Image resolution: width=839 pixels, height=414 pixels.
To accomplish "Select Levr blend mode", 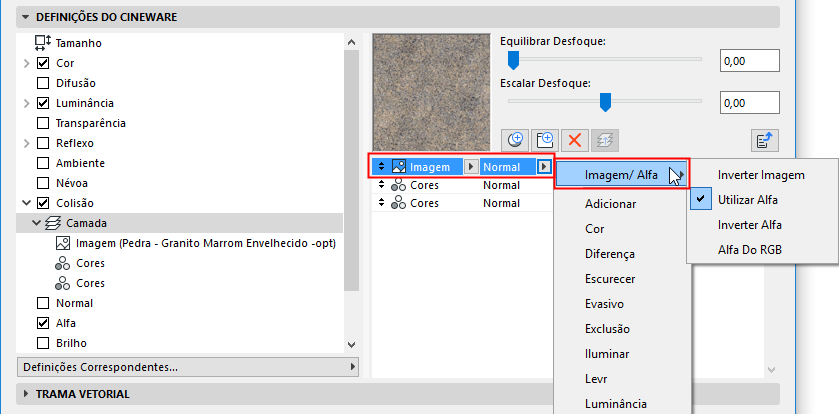I will point(596,379).
